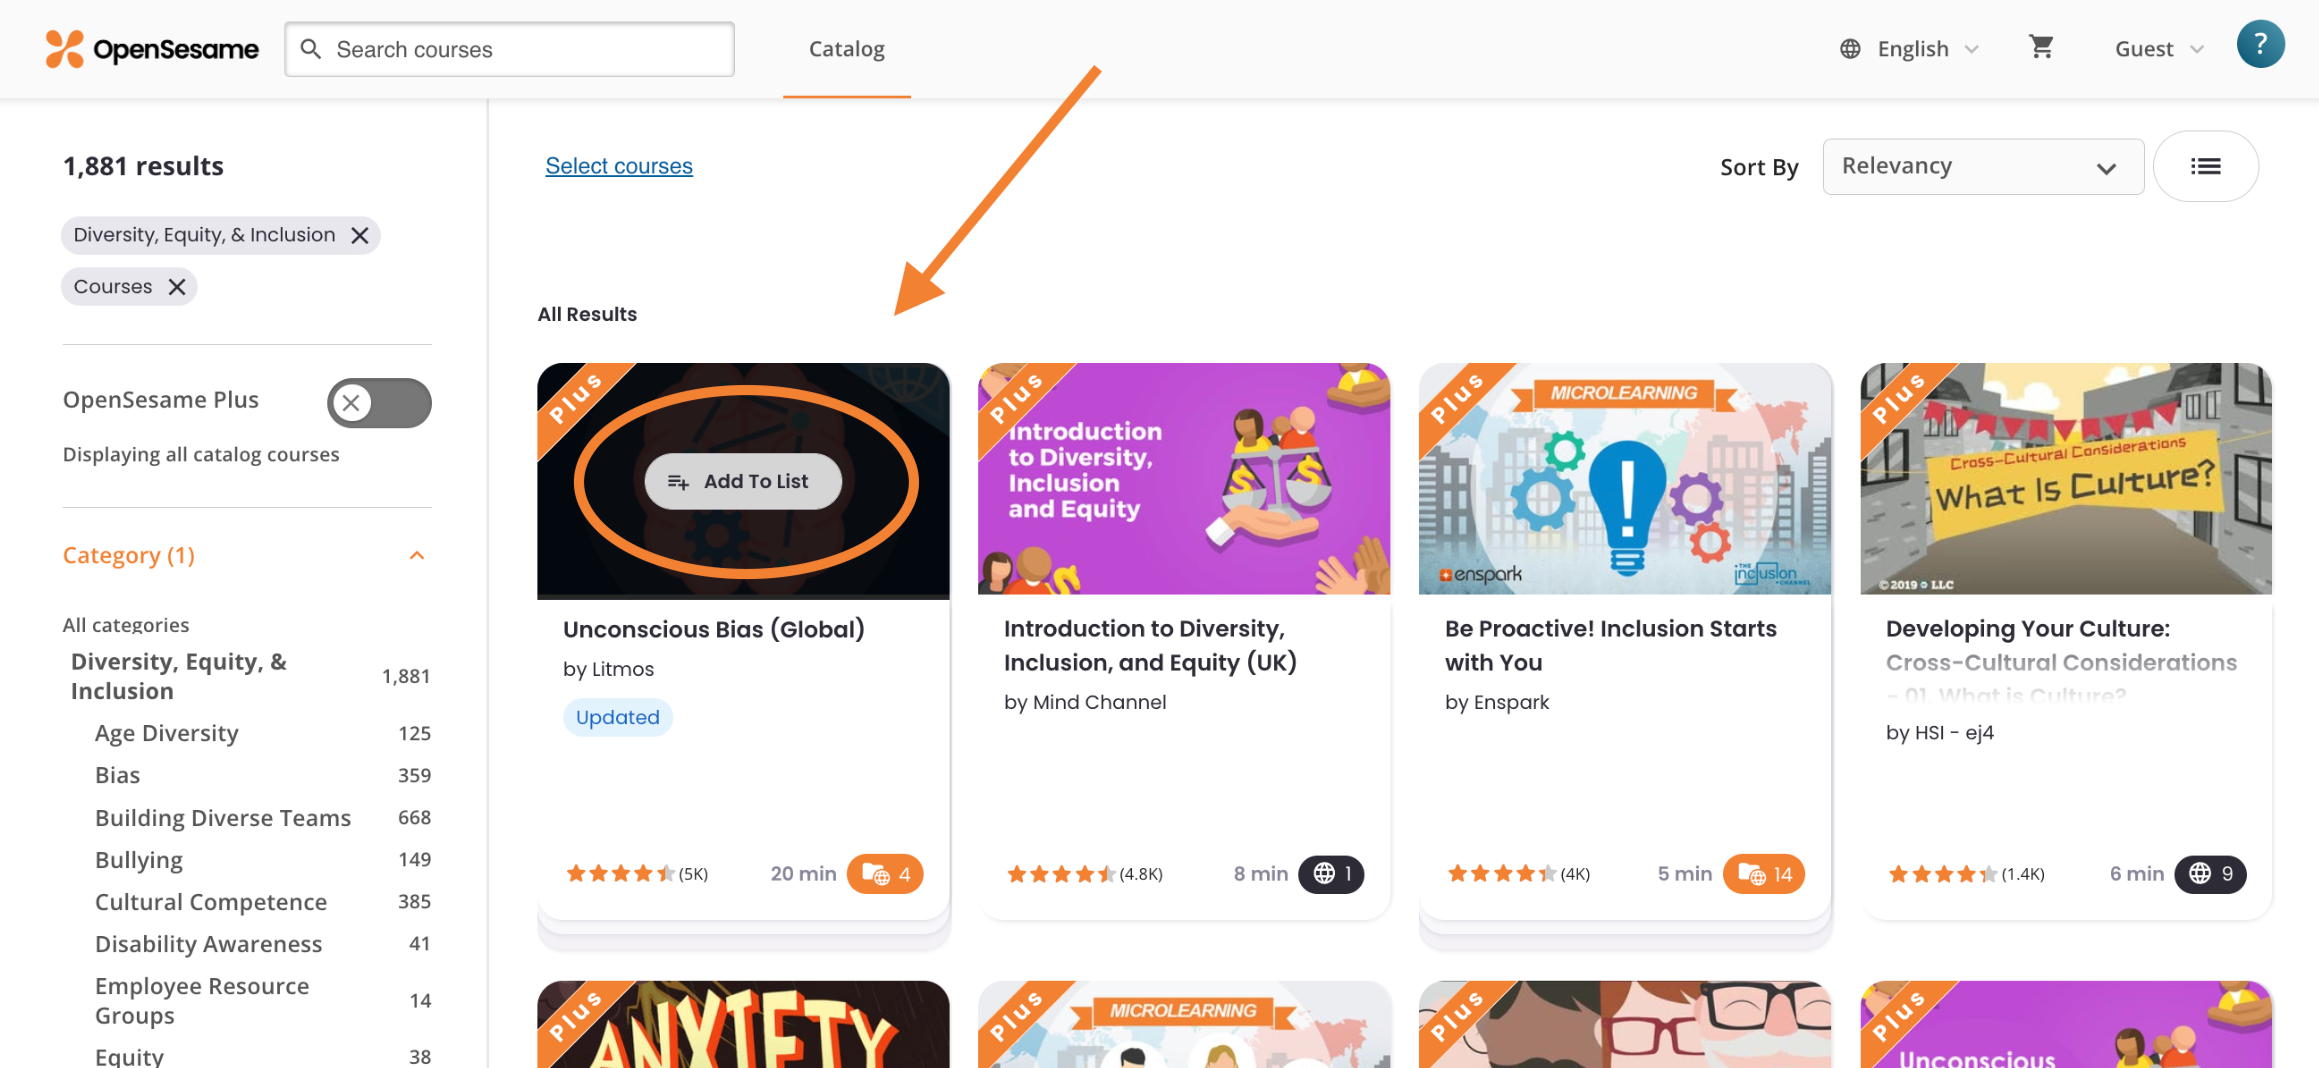Expand the Guest account menu

pos(2157,47)
